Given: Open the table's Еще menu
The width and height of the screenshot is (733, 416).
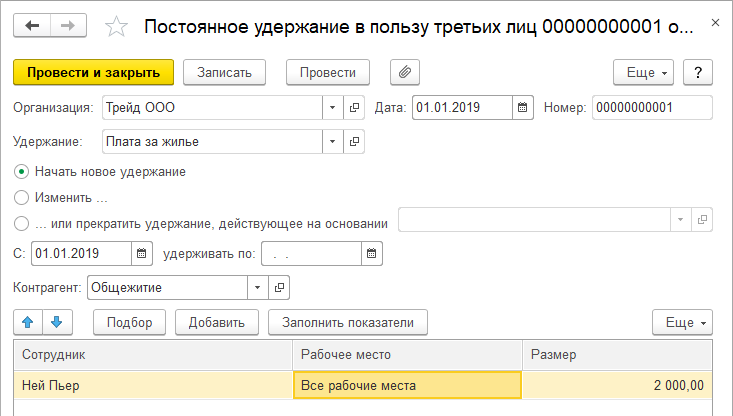Looking at the screenshot, I should [682, 322].
